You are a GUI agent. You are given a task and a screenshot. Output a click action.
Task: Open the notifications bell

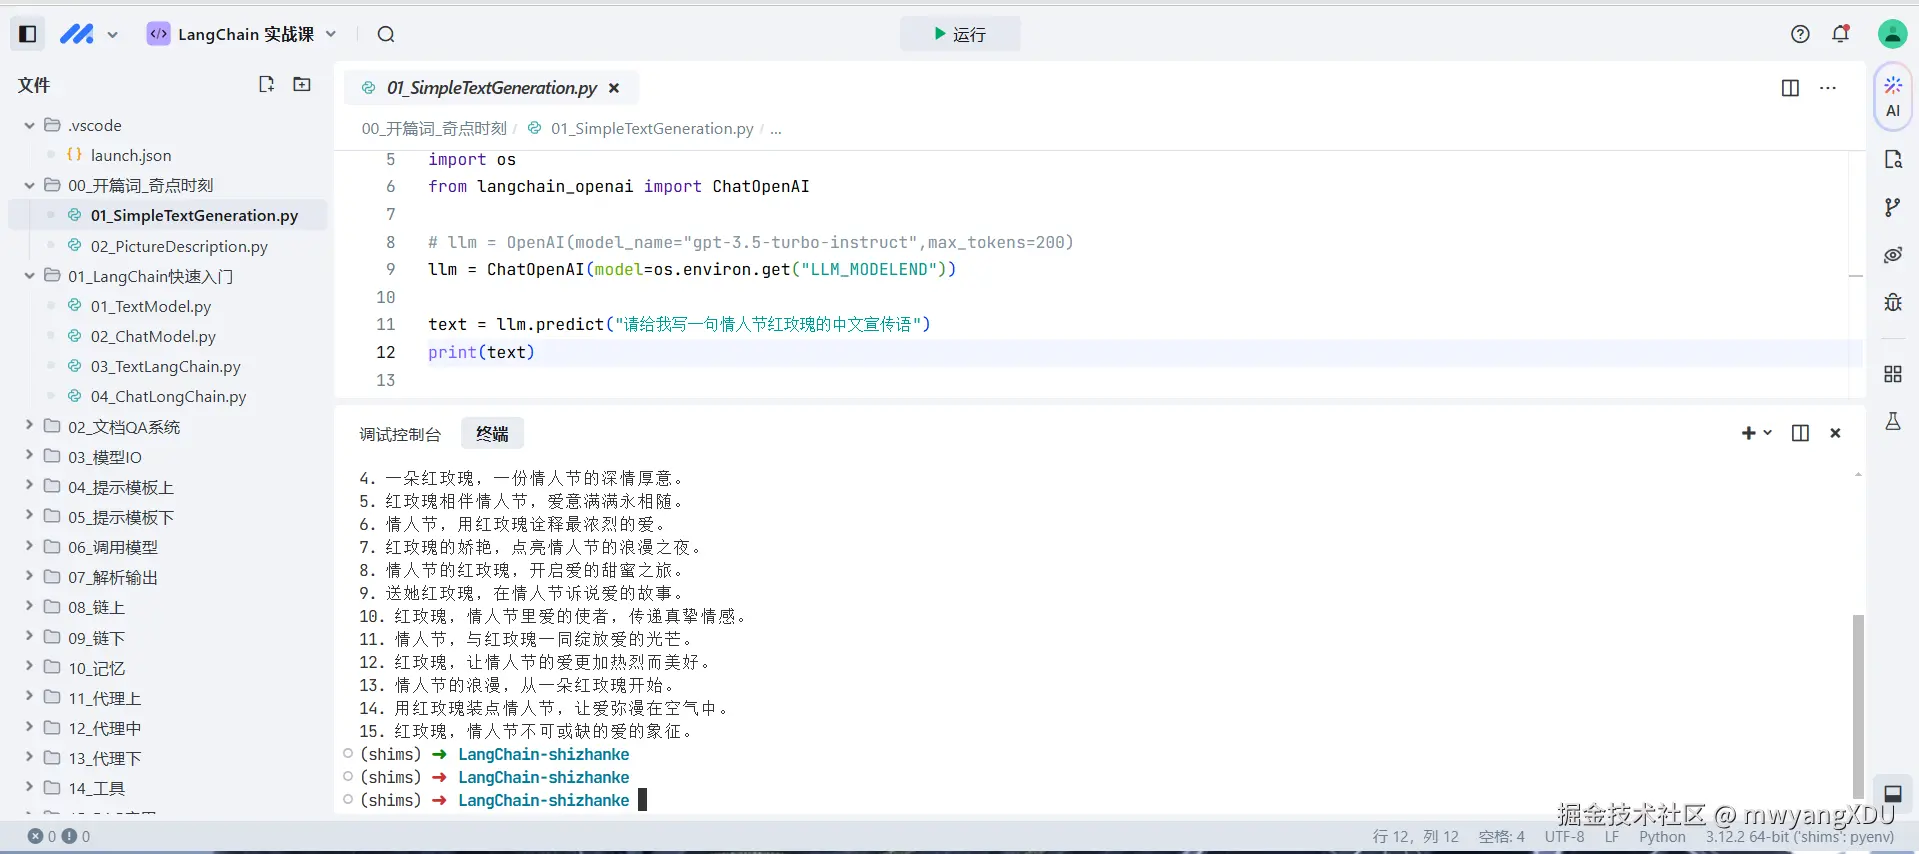(x=1841, y=34)
